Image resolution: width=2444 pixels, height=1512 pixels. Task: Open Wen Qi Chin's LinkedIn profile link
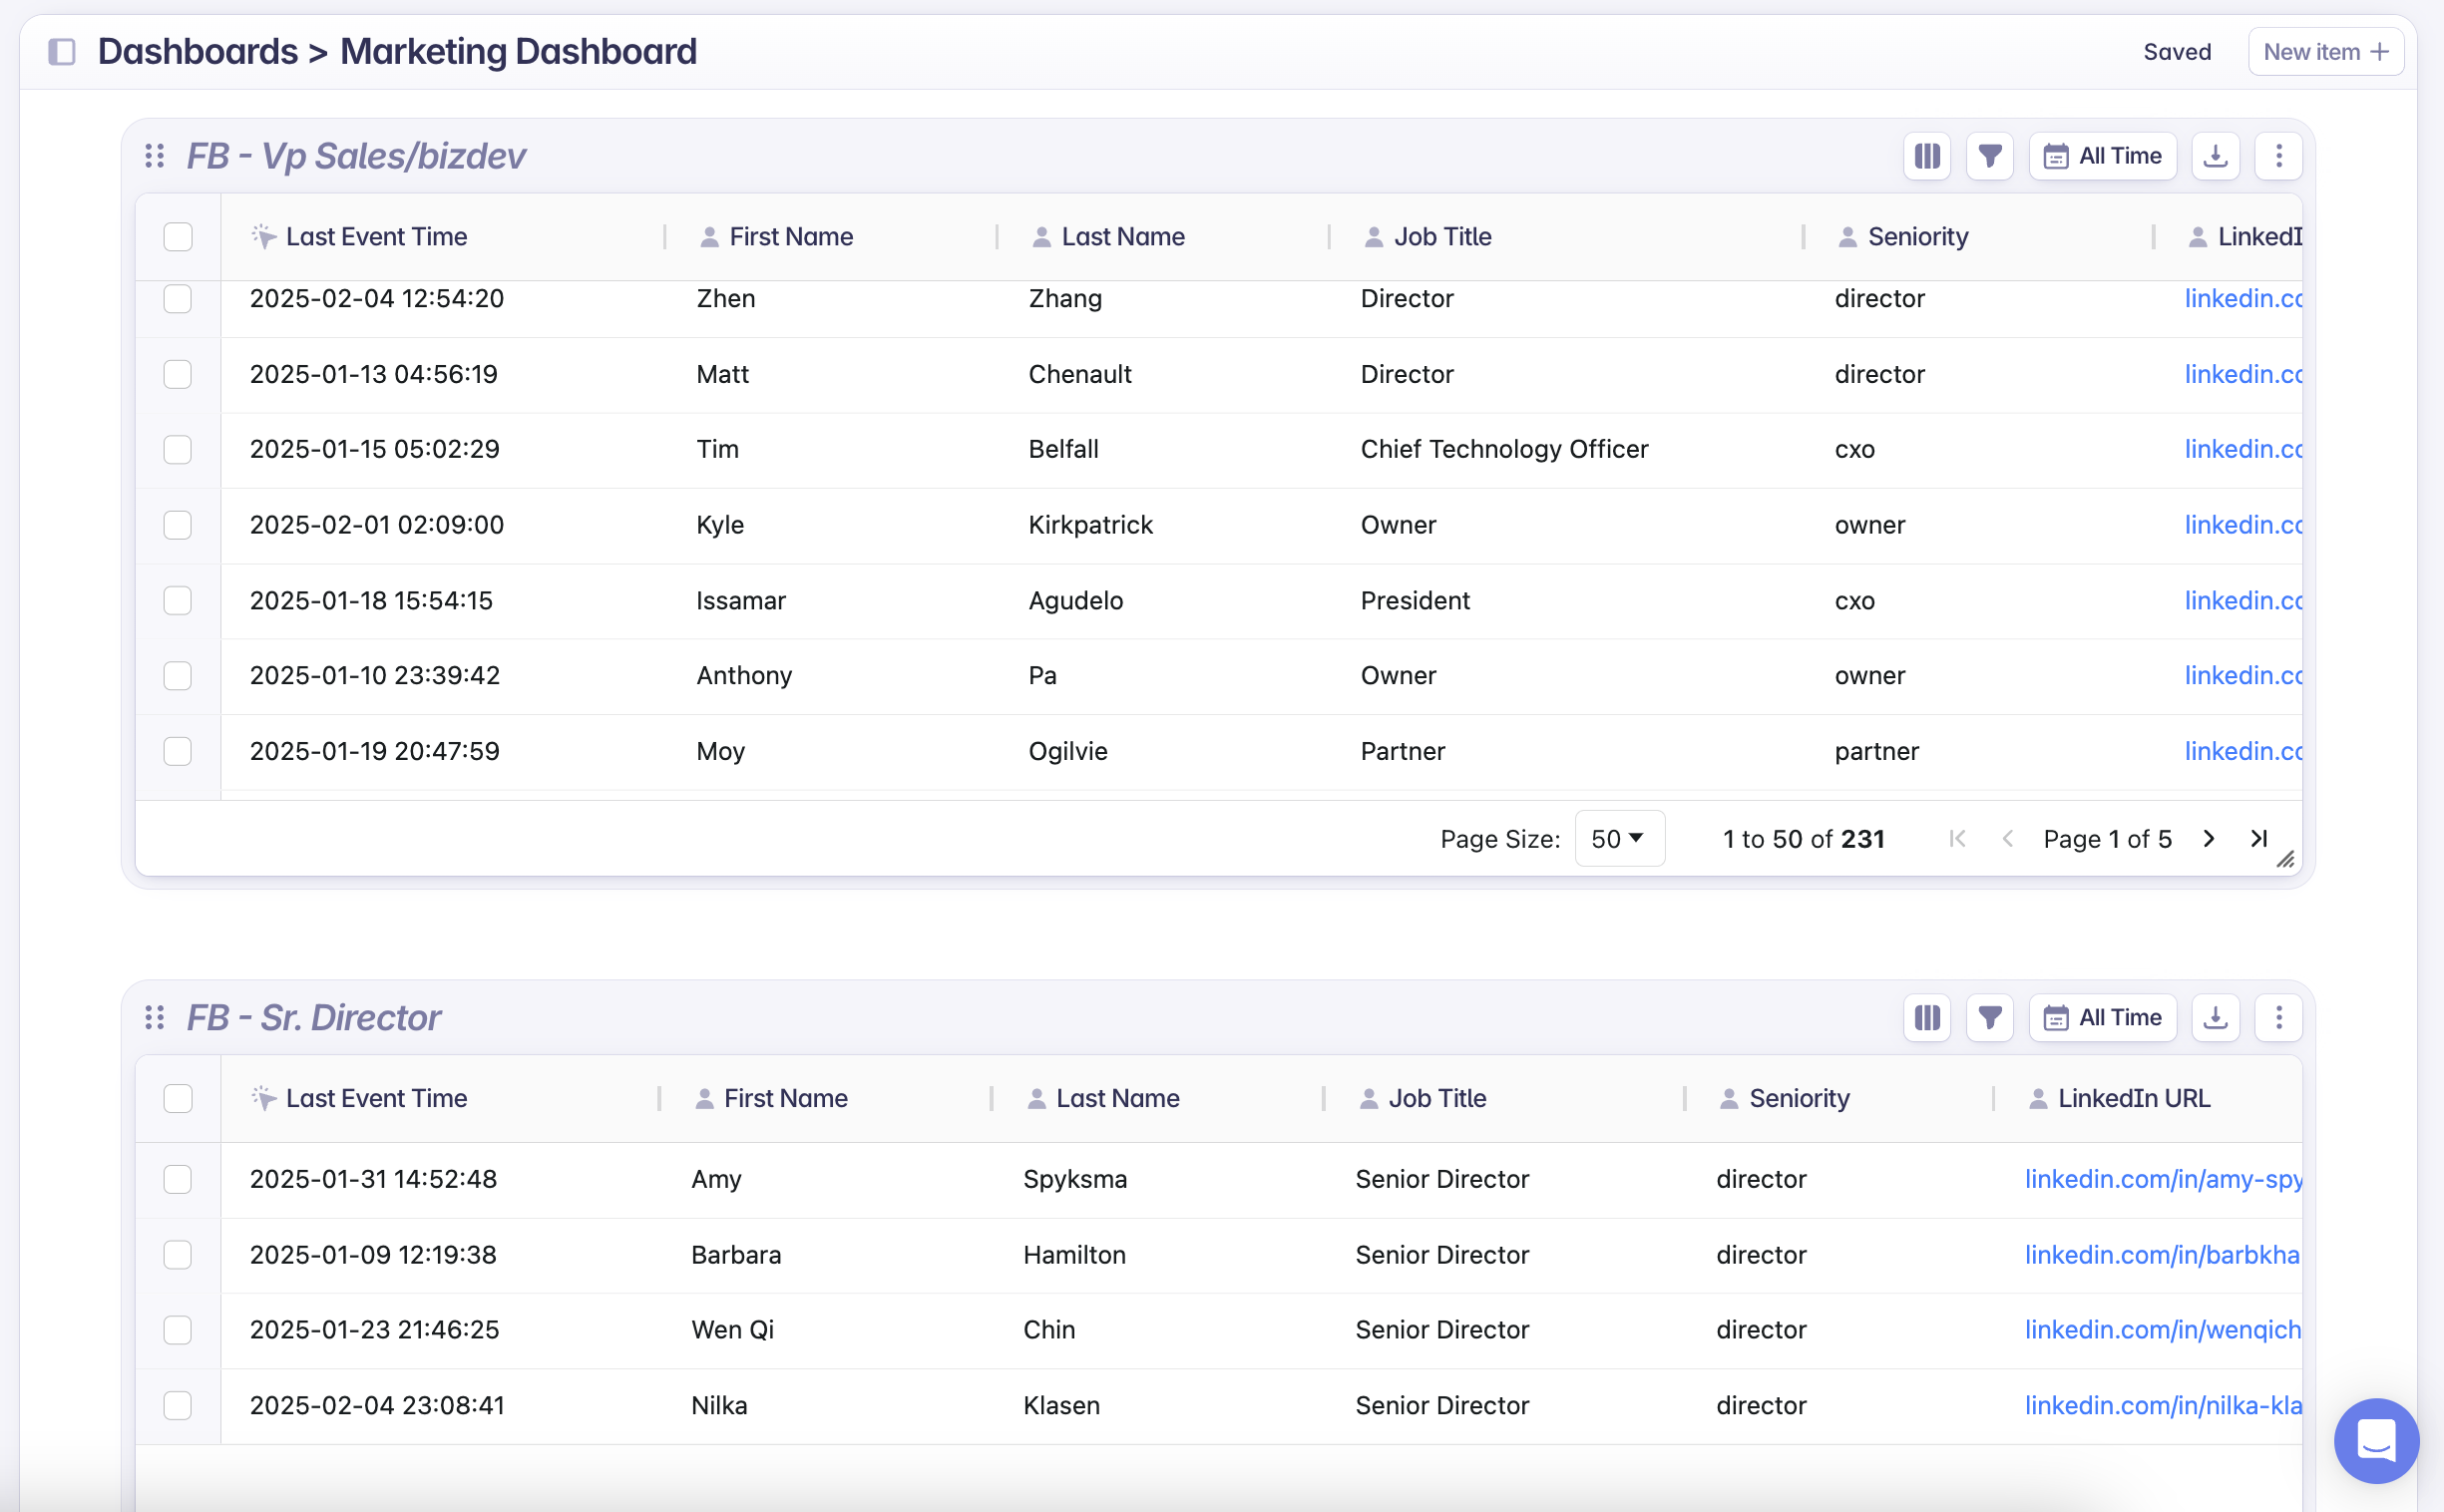[x=2163, y=1330]
